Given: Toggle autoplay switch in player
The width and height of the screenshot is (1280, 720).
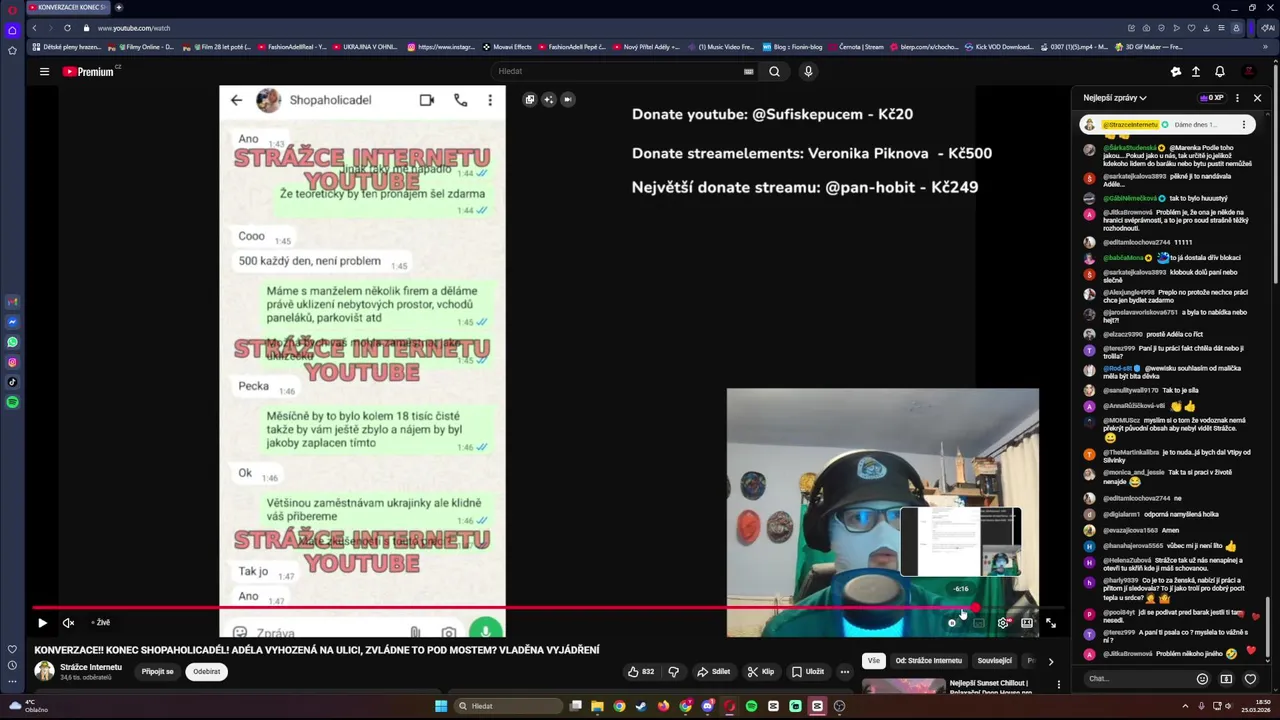Looking at the screenshot, I should pos(953,623).
